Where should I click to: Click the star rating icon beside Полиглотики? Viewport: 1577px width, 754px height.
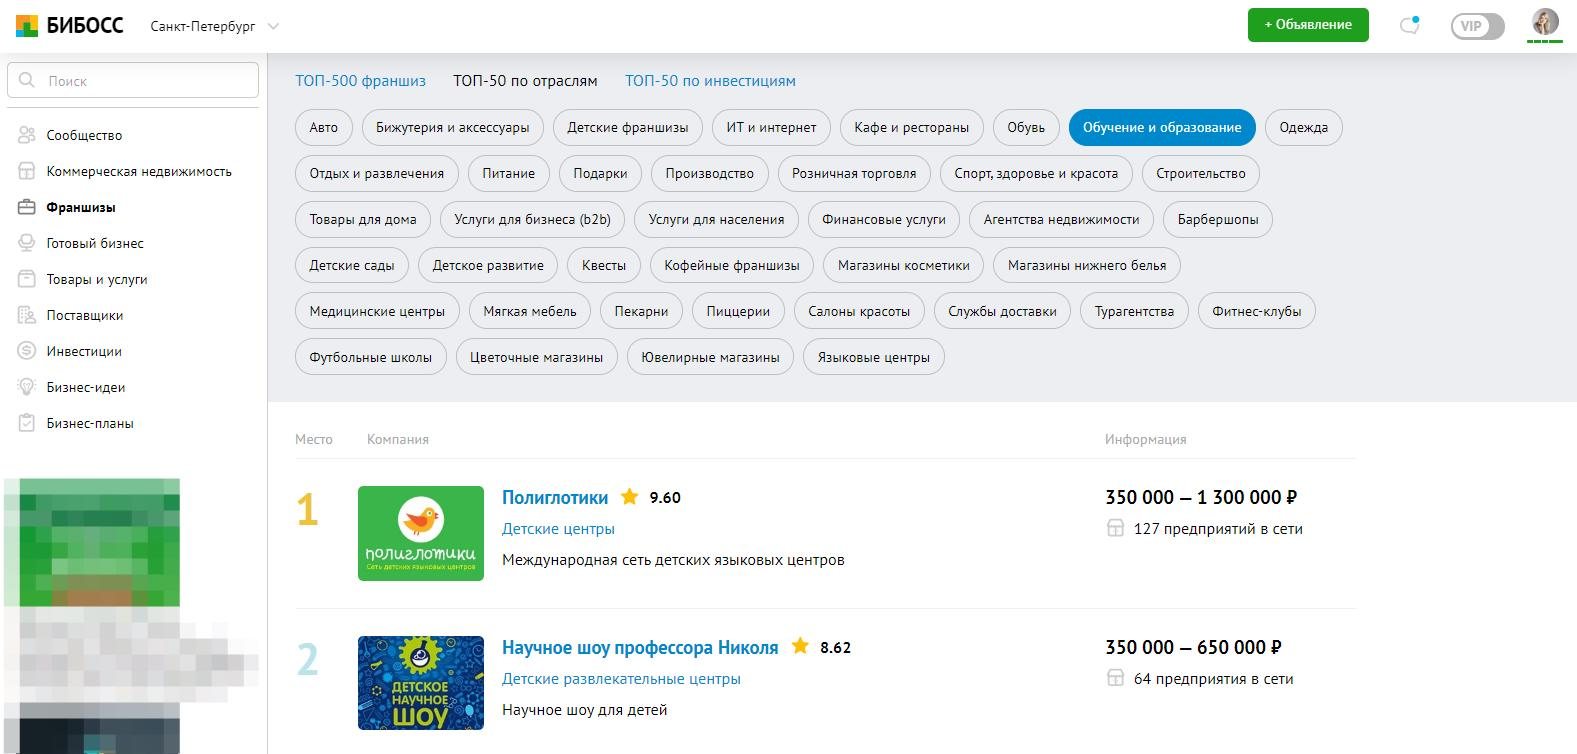click(x=629, y=496)
